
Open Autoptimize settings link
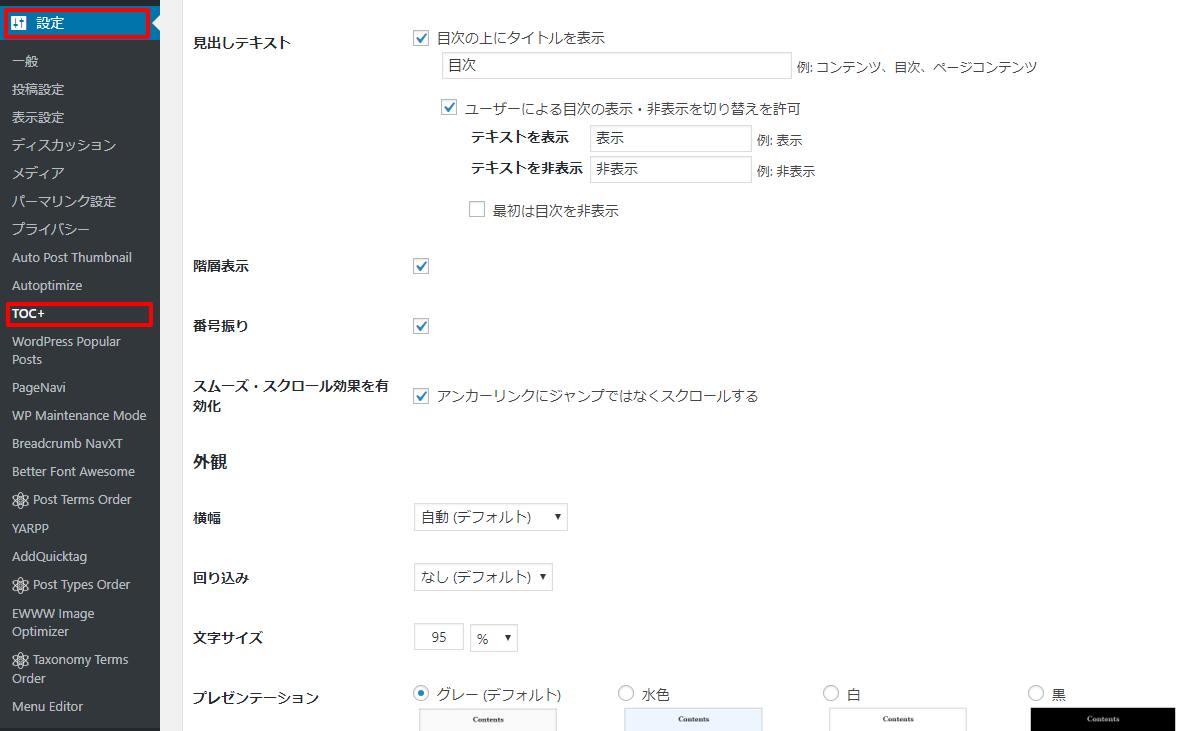[x=47, y=285]
